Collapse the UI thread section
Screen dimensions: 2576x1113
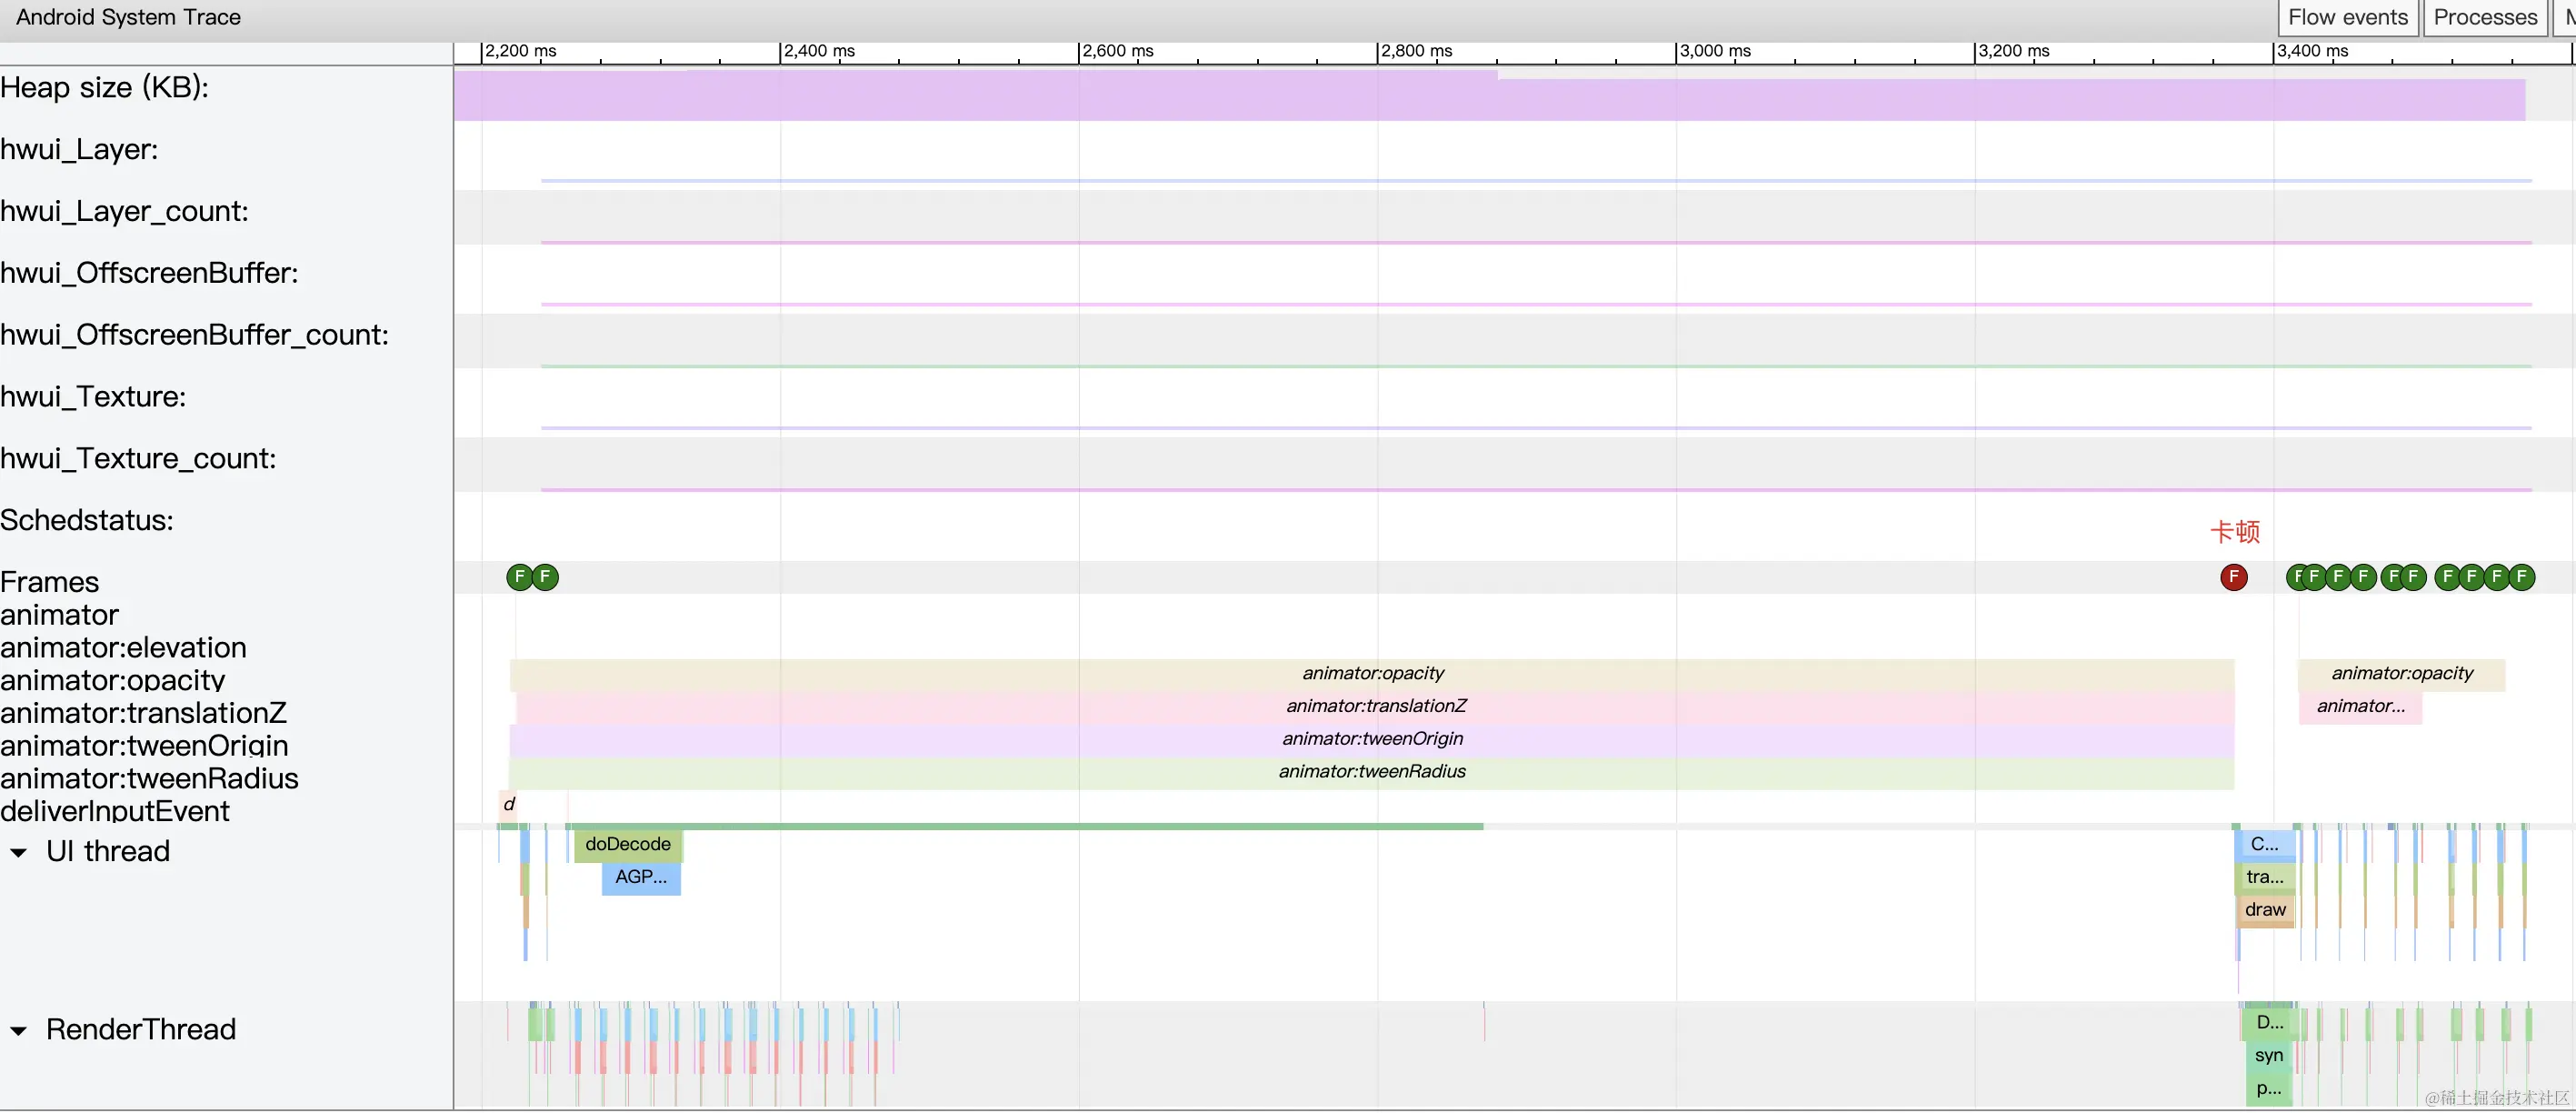(x=19, y=852)
